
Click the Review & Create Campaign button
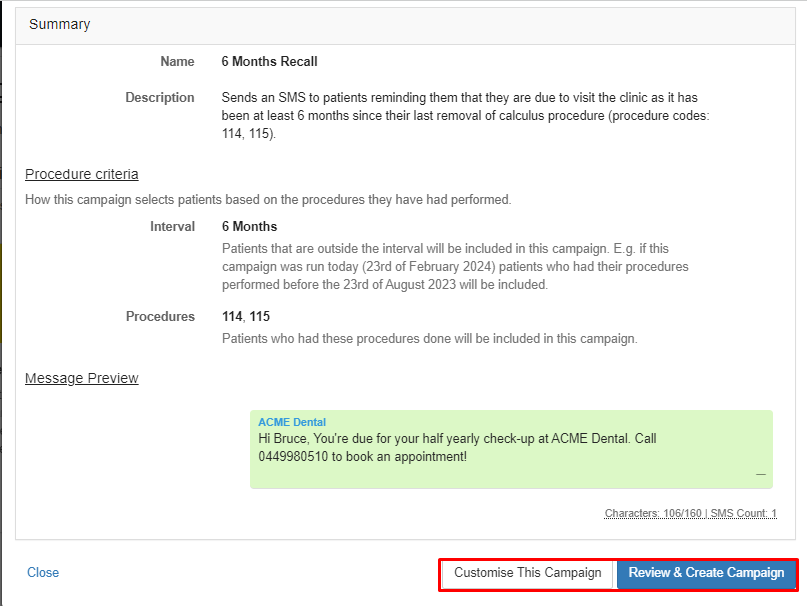pos(706,574)
